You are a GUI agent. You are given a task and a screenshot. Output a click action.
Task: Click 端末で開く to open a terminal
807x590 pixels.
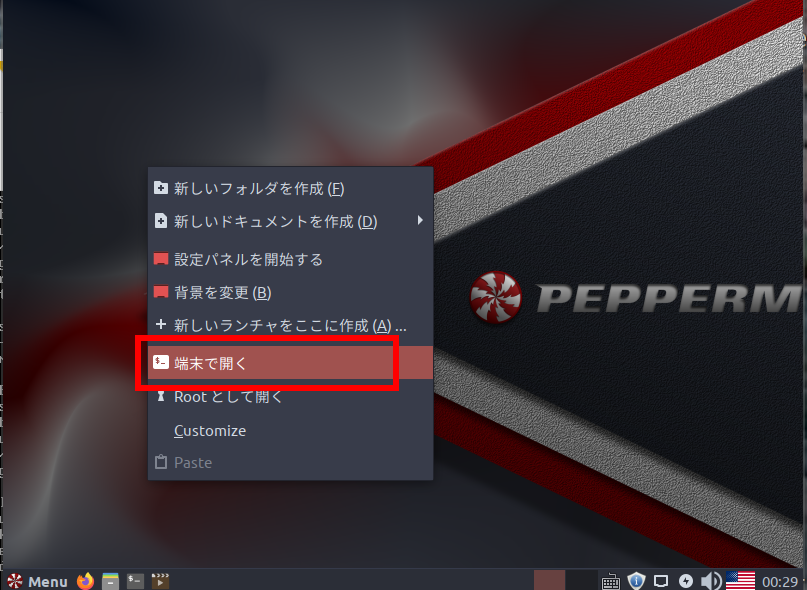290,363
